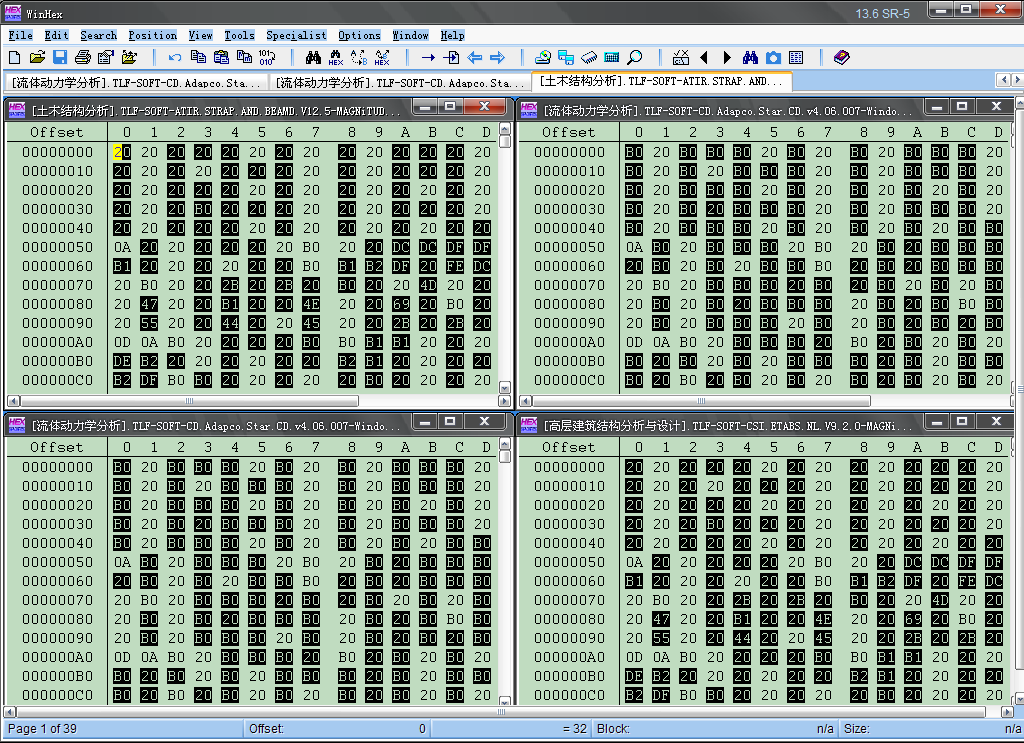Screen dimensions: 1024x743
Task: Click the black left triangle toolbar icon
Action: coord(704,57)
